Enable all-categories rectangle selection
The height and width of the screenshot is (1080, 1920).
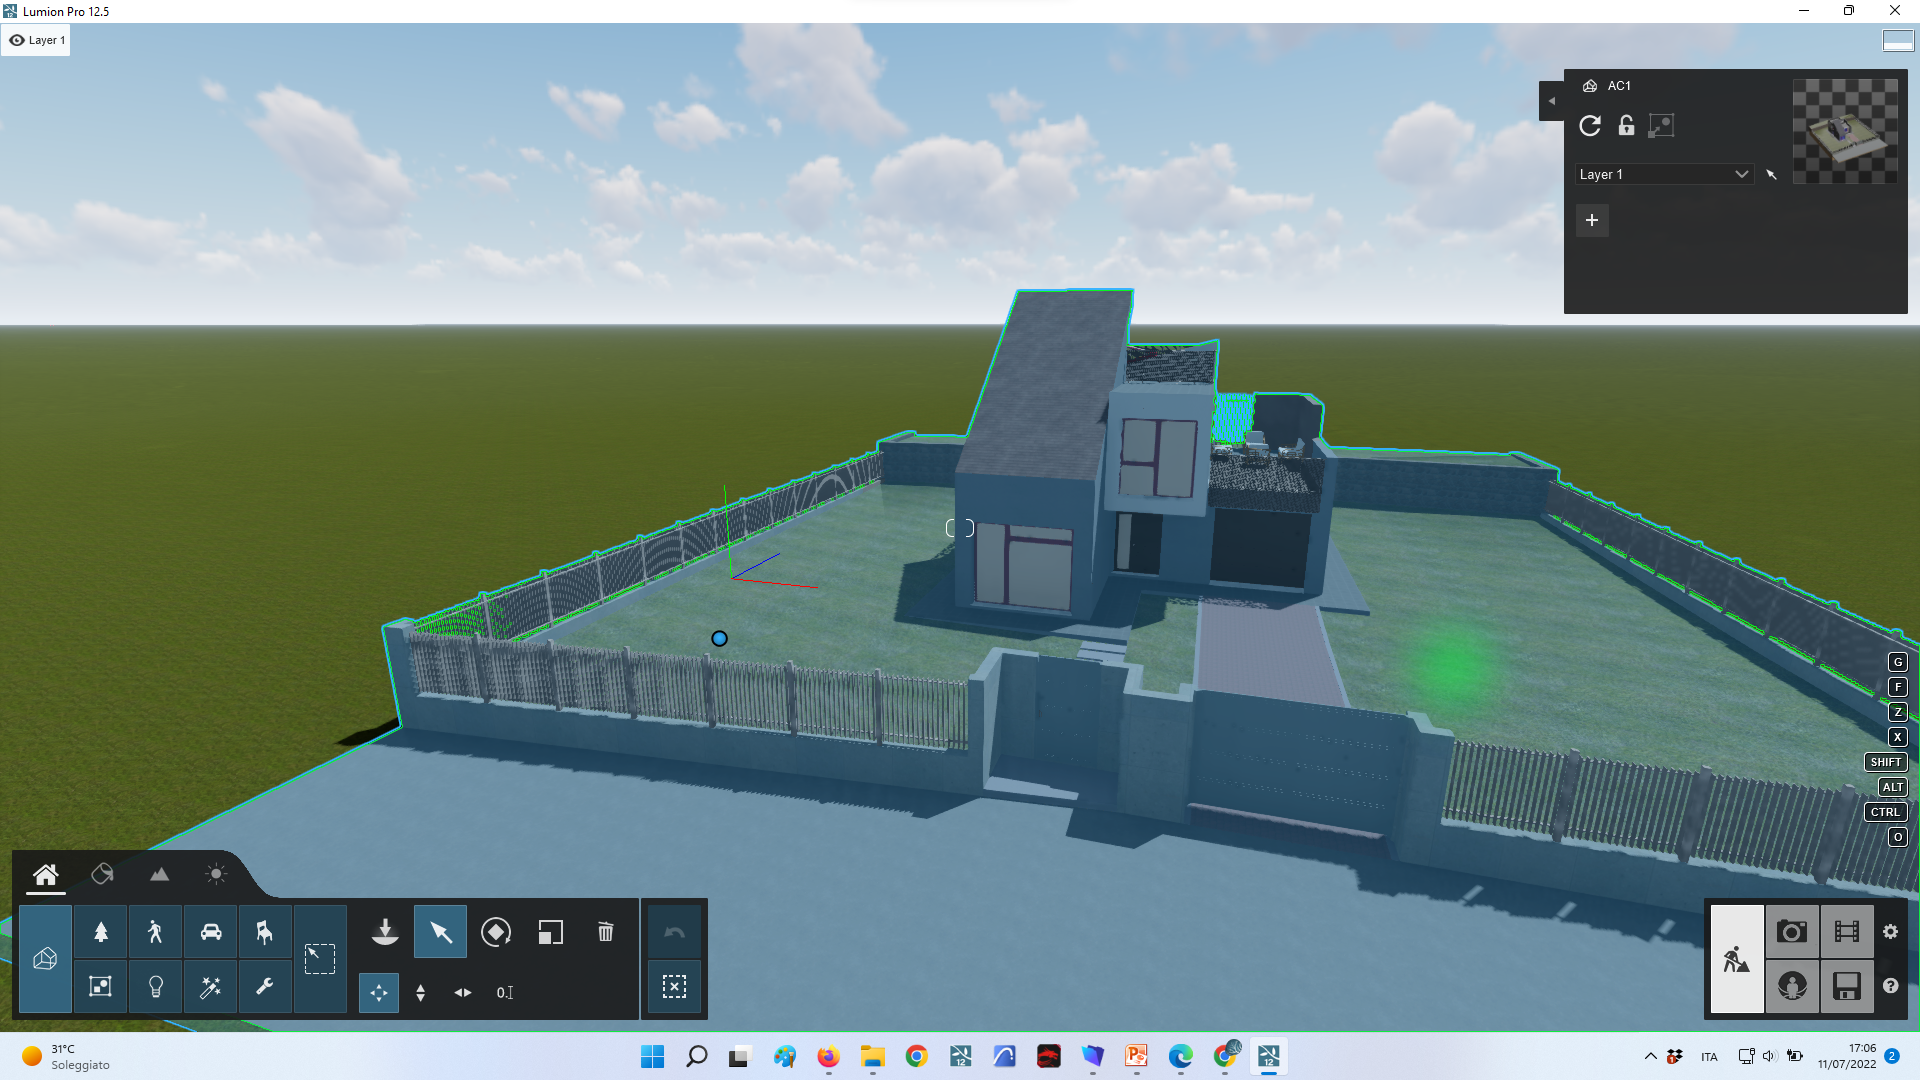pos(320,959)
